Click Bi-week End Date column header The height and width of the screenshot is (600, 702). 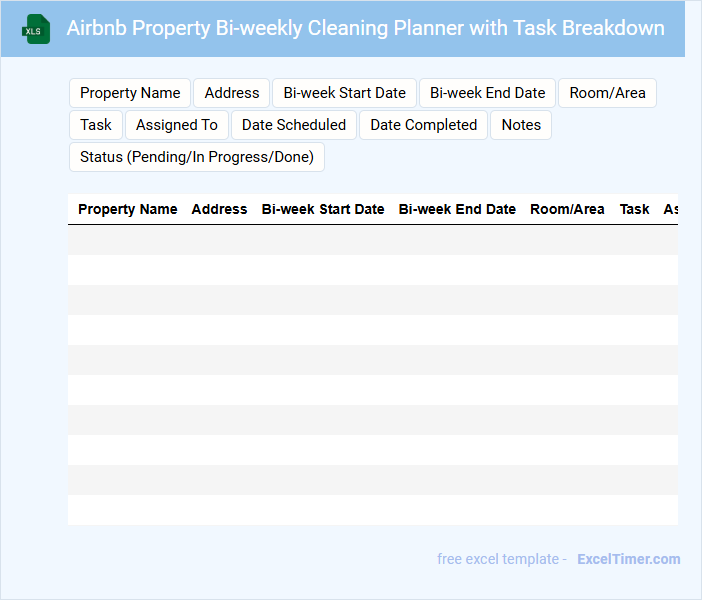(x=457, y=209)
